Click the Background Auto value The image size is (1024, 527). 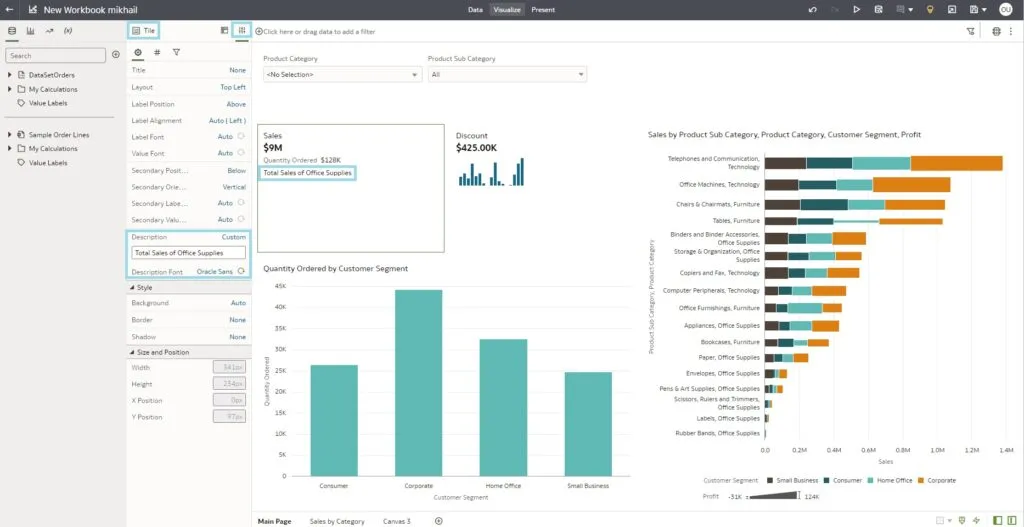(x=238, y=303)
